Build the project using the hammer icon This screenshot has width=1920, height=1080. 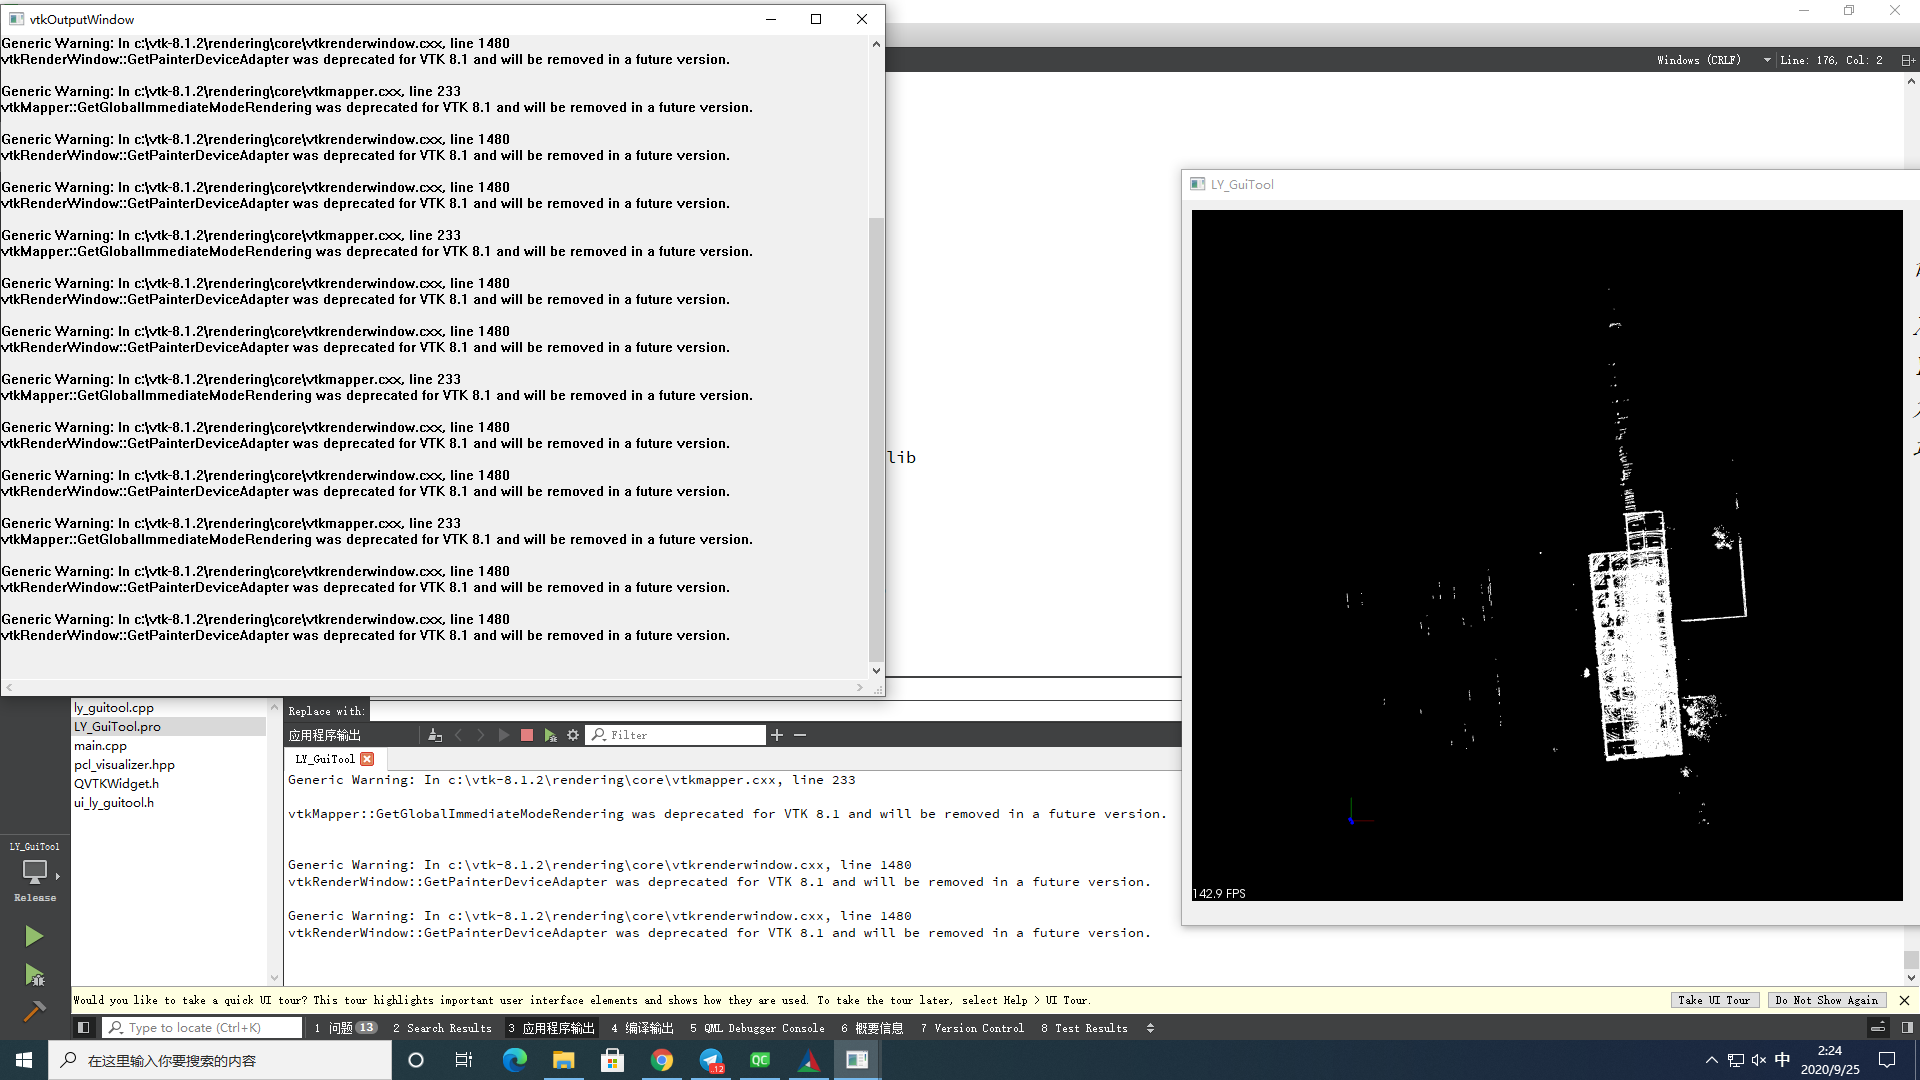point(35,1012)
